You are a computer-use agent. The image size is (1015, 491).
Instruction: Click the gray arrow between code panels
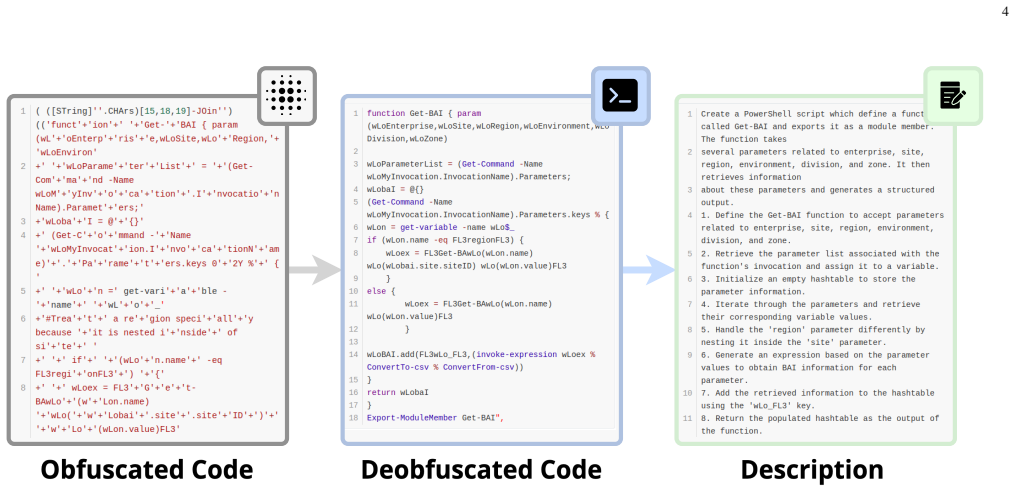tap(315, 270)
